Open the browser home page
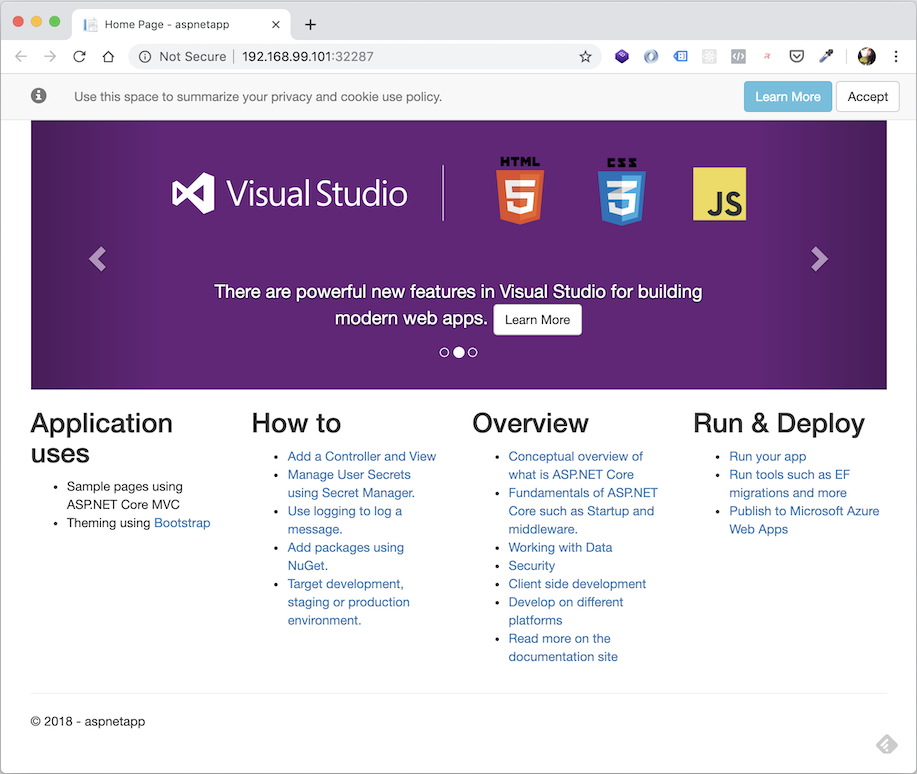 tap(108, 57)
